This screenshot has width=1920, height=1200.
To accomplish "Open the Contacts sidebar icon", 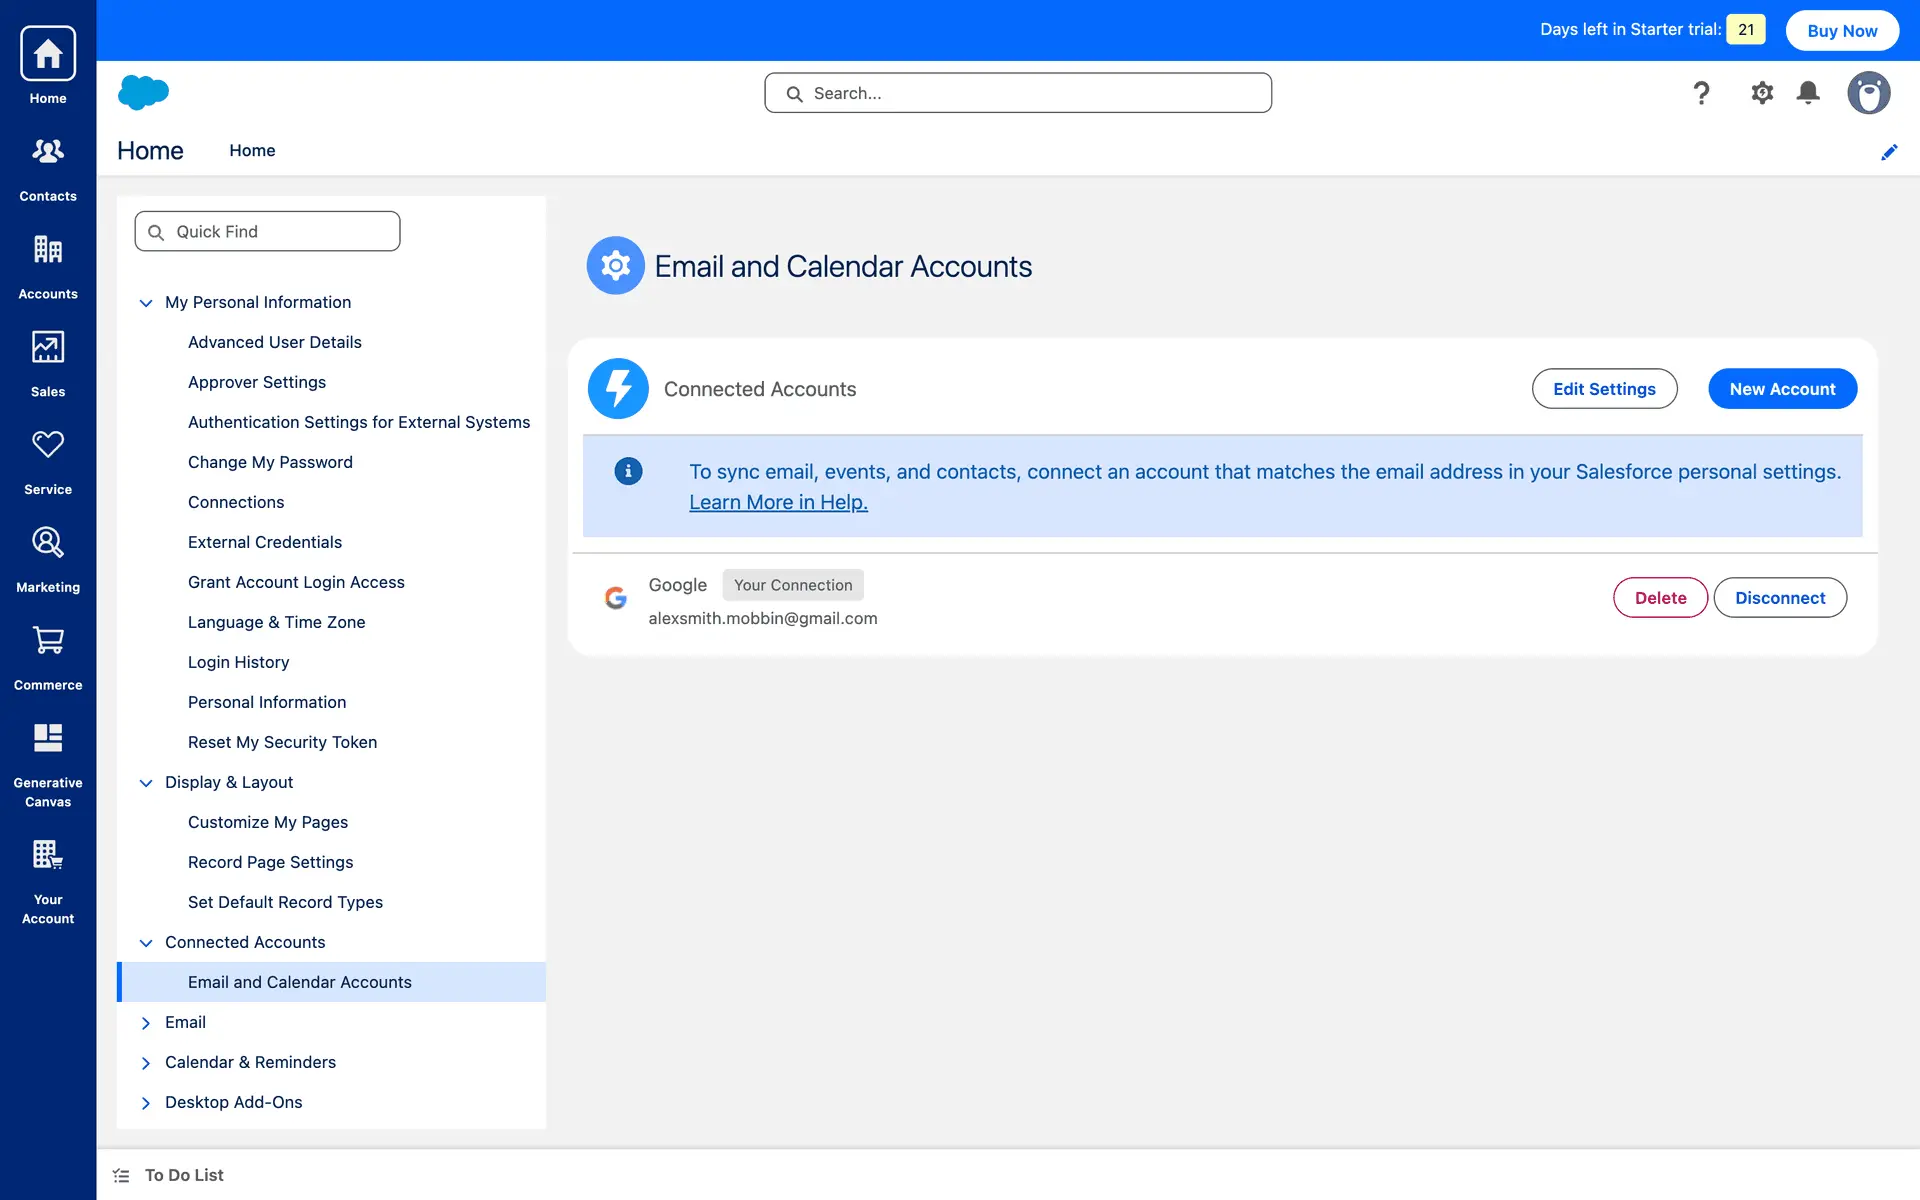I will pyautogui.click(x=48, y=152).
